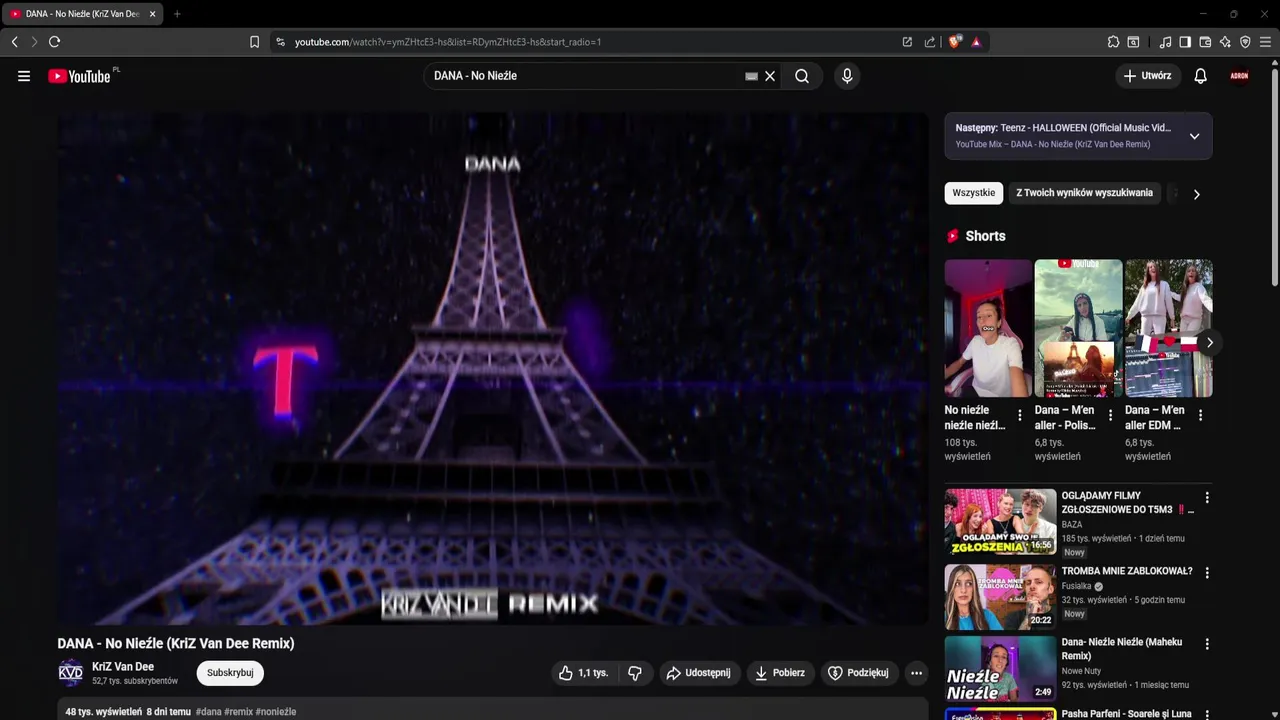Open the tab search icon in toolbar
The width and height of the screenshot is (1280, 720).
pos(1133,42)
